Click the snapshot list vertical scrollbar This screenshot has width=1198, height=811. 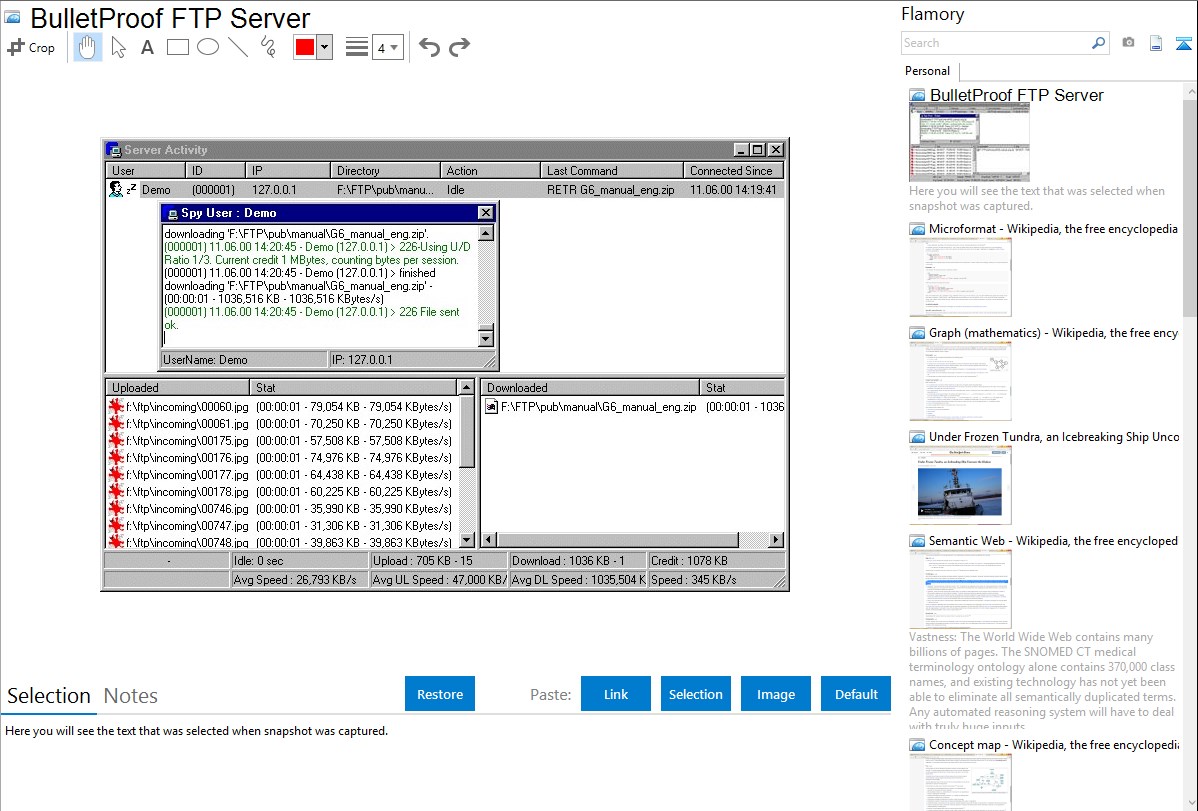tap(1190, 446)
